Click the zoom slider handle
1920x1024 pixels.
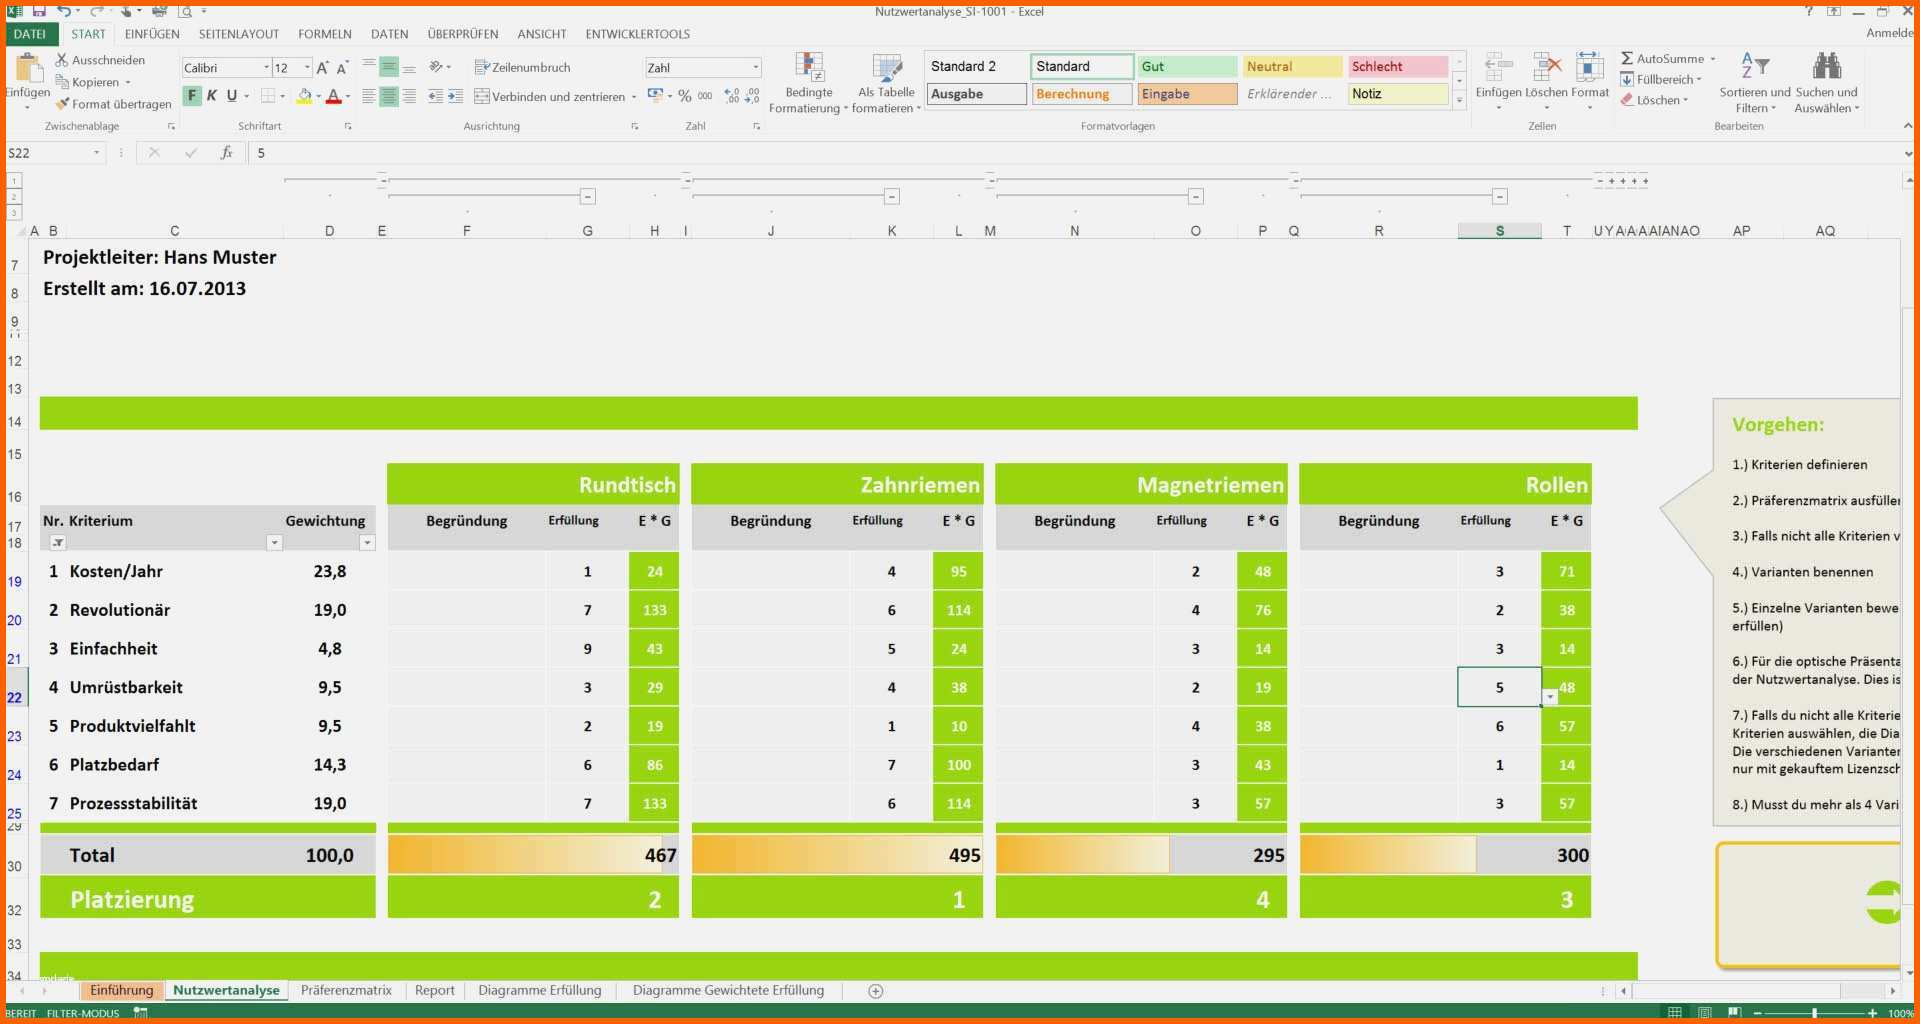click(1814, 1013)
